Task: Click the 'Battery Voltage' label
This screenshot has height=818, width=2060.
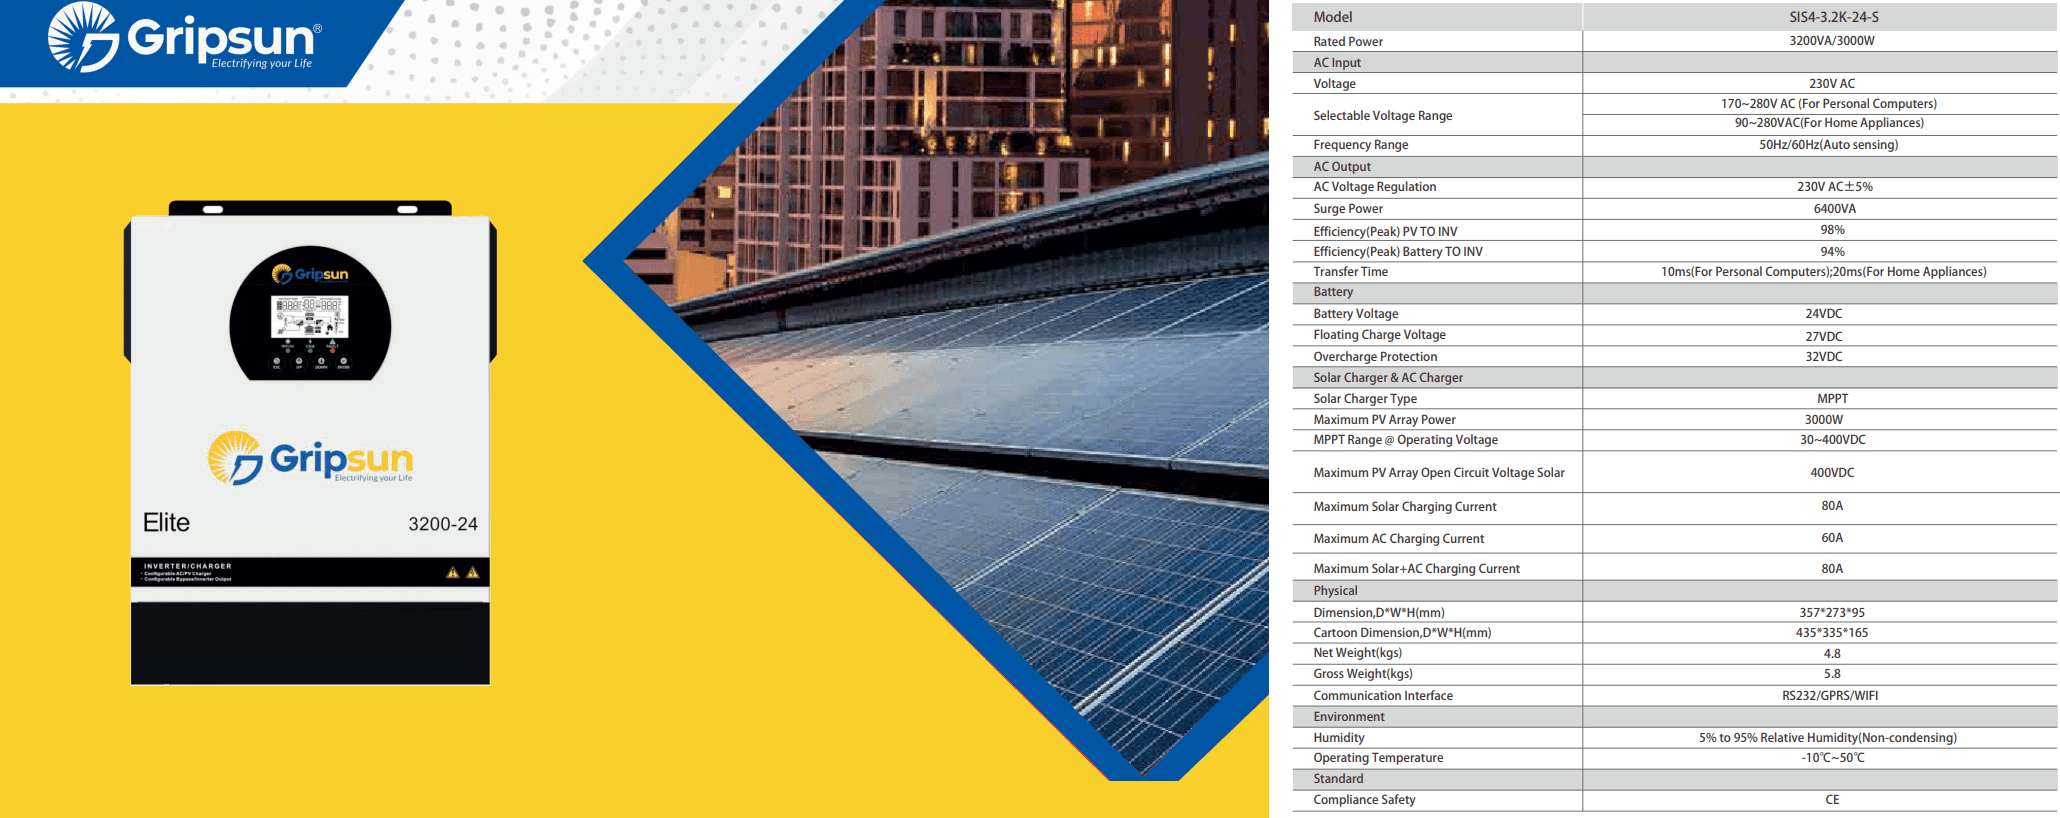Action: 1356,314
